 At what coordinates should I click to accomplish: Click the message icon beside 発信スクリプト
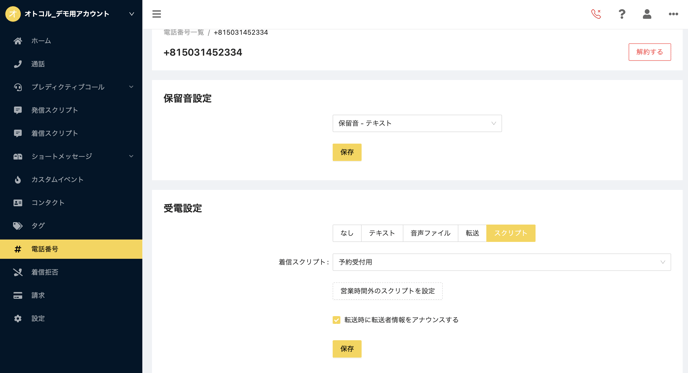click(x=18, y=110)
